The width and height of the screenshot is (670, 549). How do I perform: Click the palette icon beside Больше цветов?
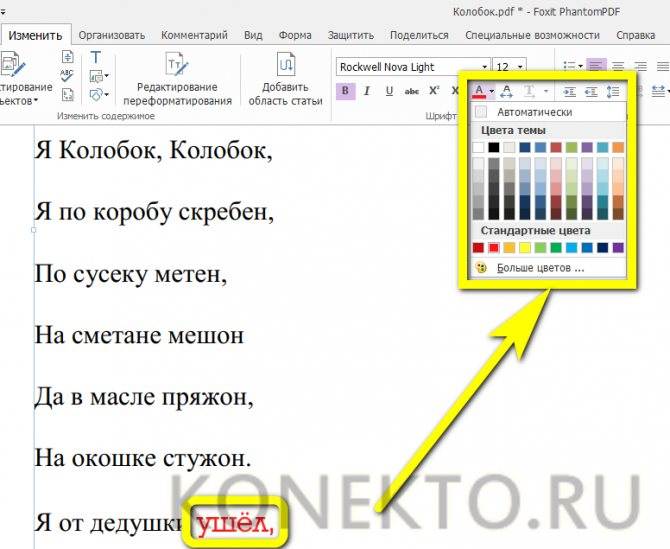click(x=482, y=268)
